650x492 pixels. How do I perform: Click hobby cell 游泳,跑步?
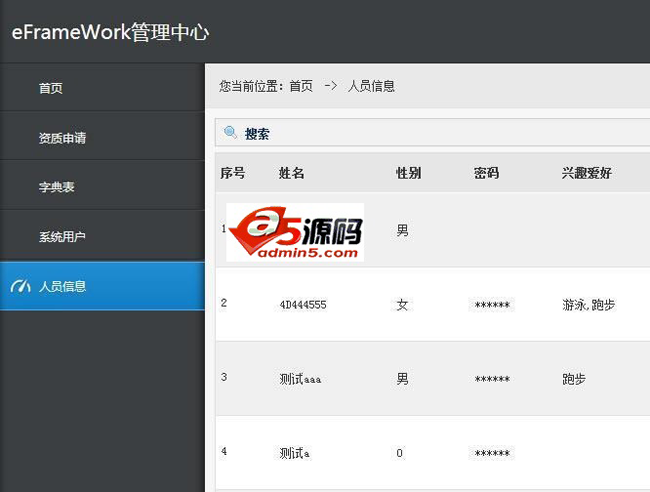[x=589, y=305]
